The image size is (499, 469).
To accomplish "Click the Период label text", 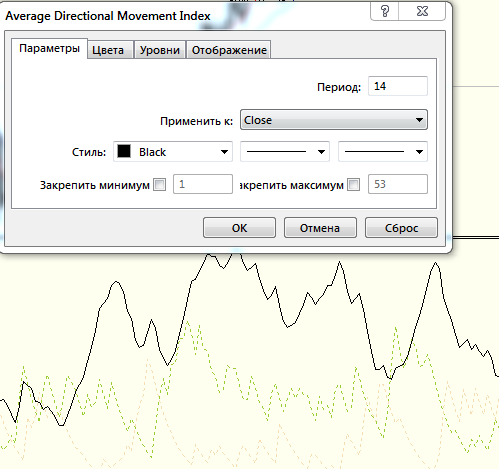I will tap(339, 87).
